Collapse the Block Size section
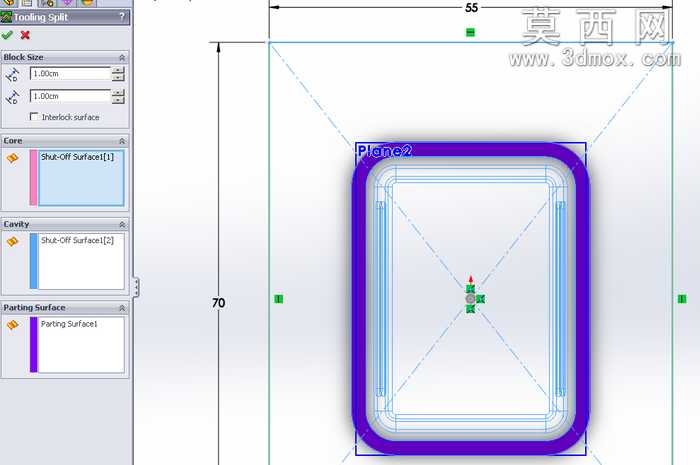The width and height of the screenshot is (700, 465). [122, 58]
